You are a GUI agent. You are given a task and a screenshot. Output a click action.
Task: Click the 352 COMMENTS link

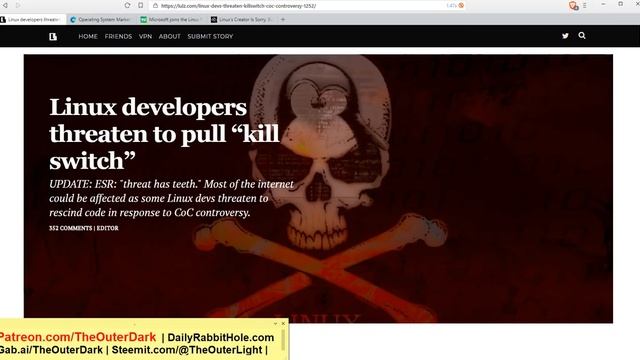(x=71, y=228)
